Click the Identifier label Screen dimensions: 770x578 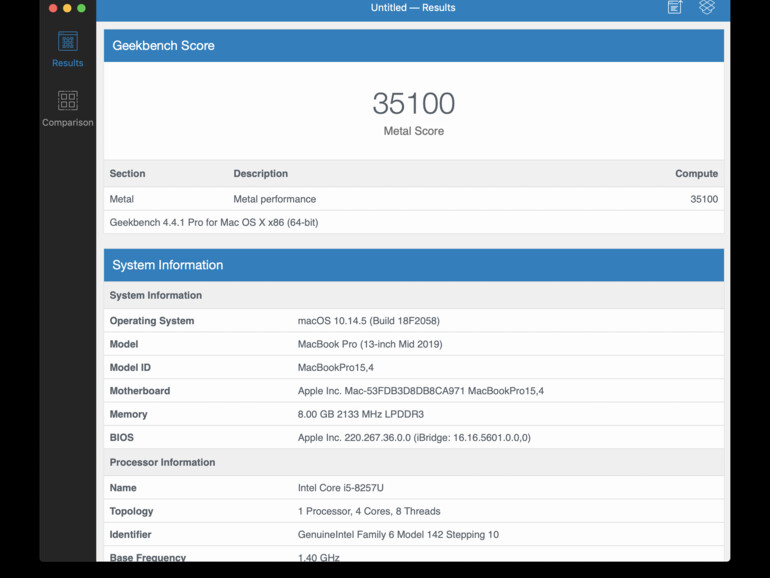131,534
